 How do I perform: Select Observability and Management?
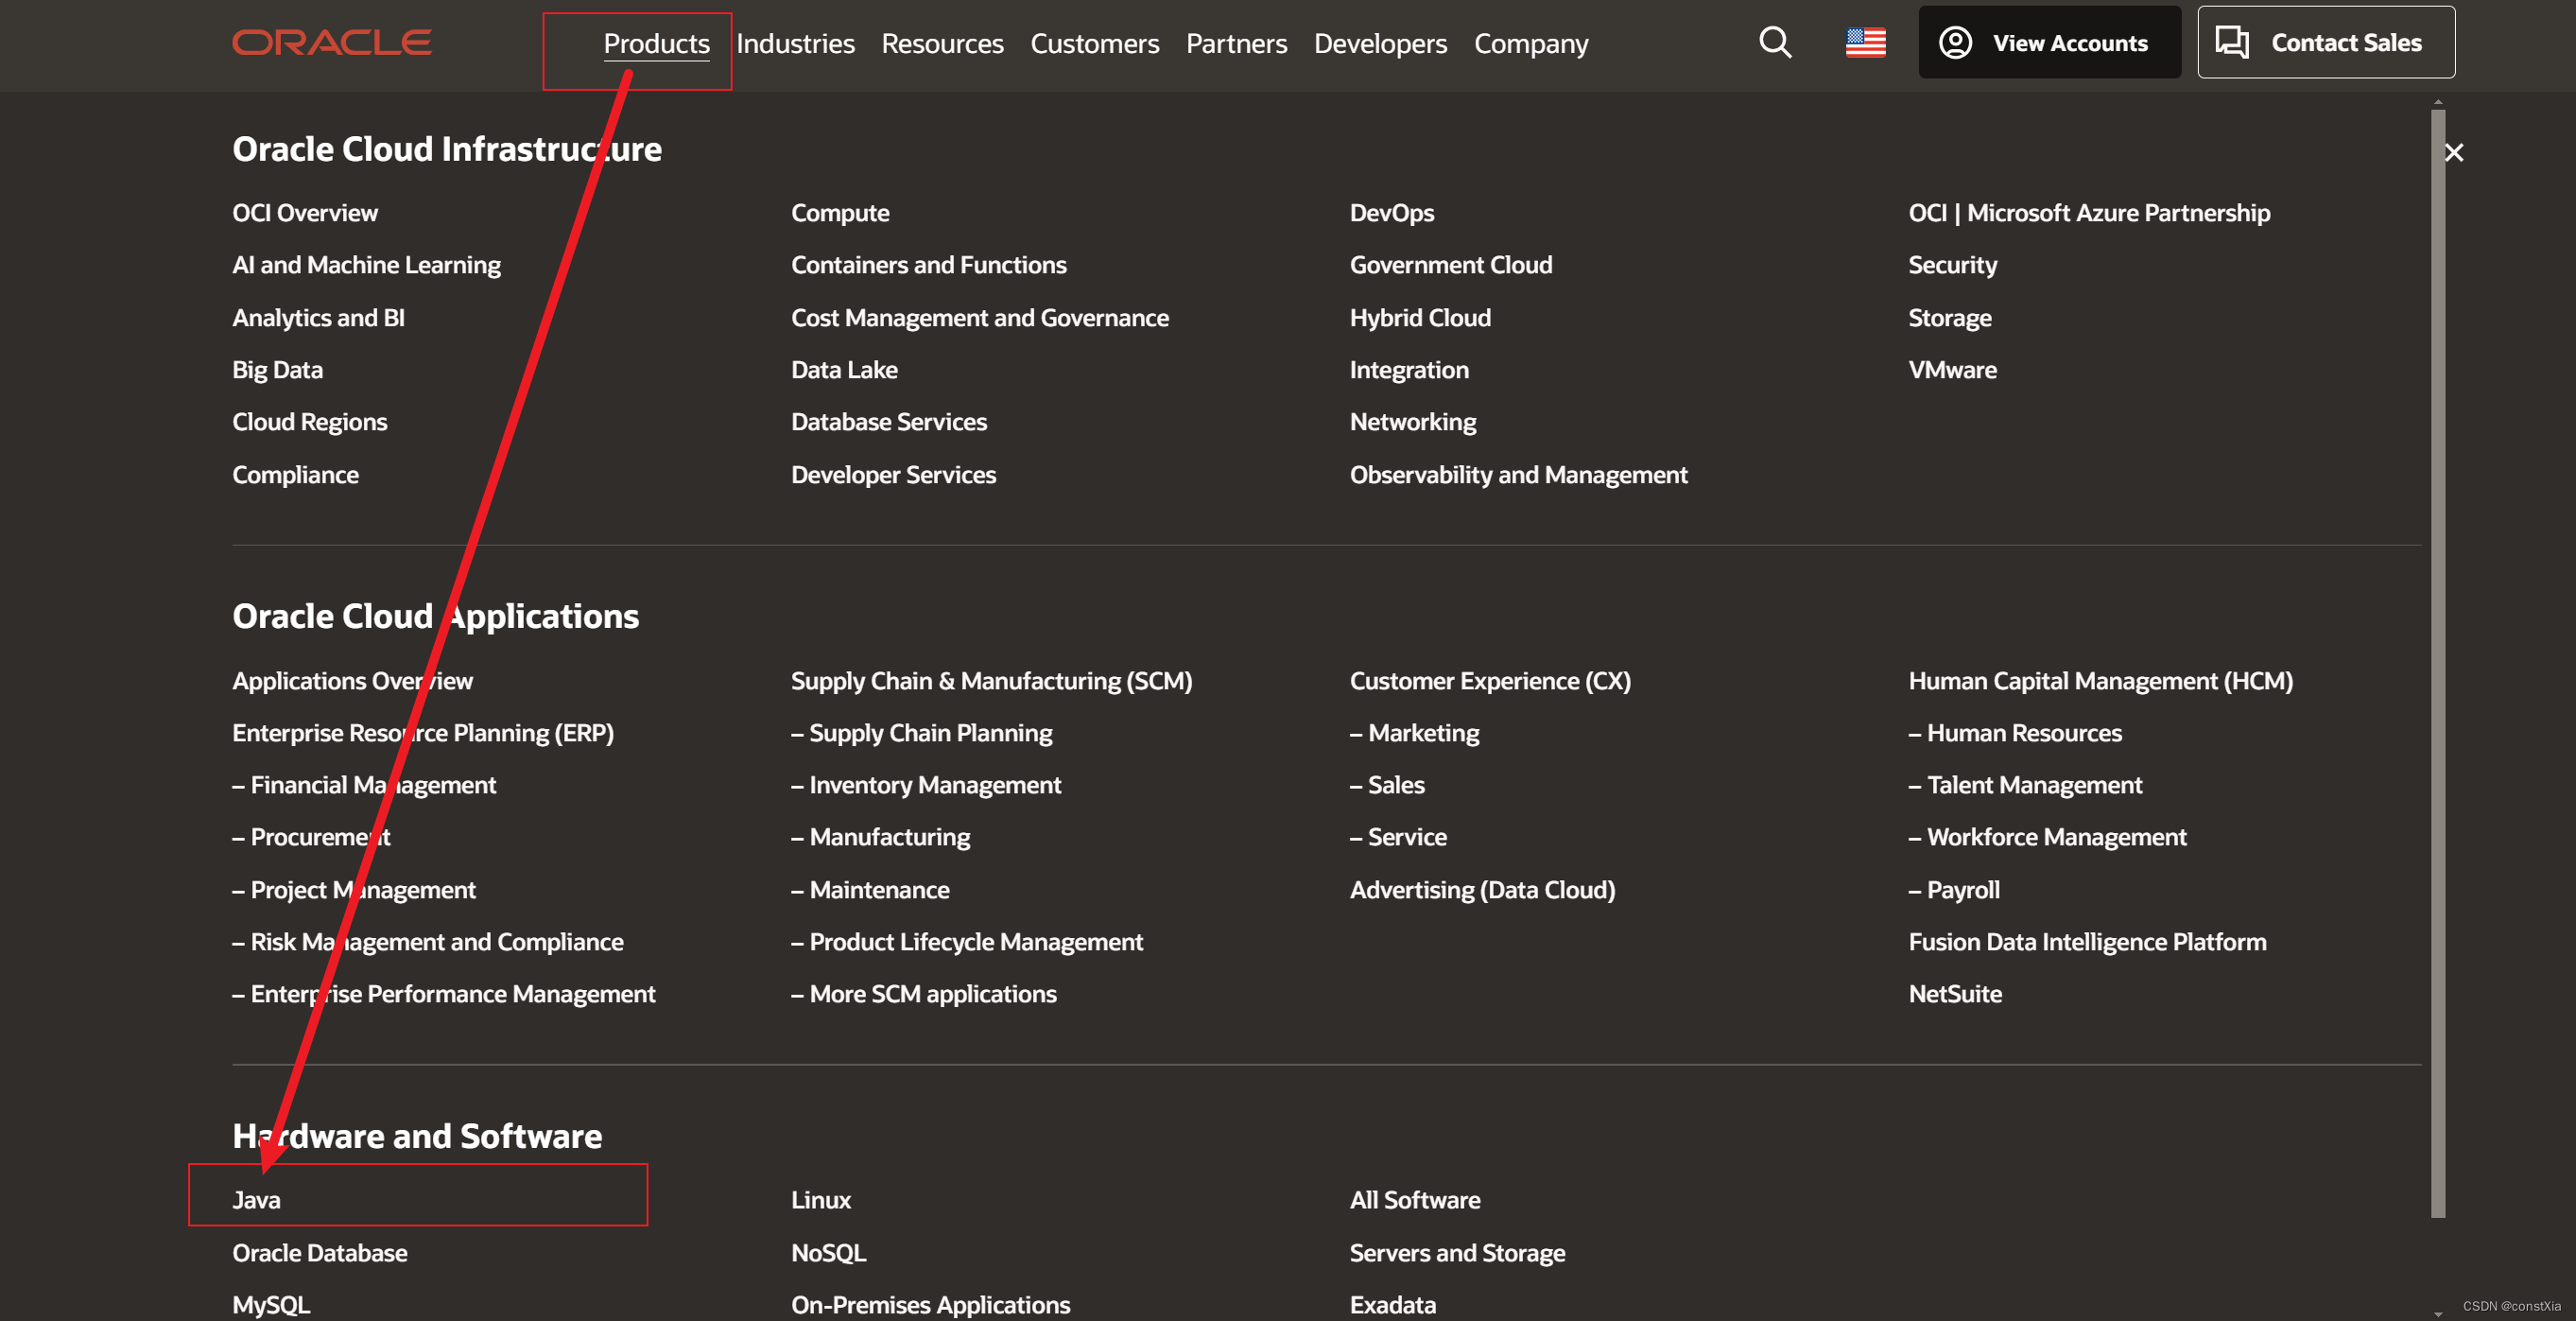tap(1518, 475)
